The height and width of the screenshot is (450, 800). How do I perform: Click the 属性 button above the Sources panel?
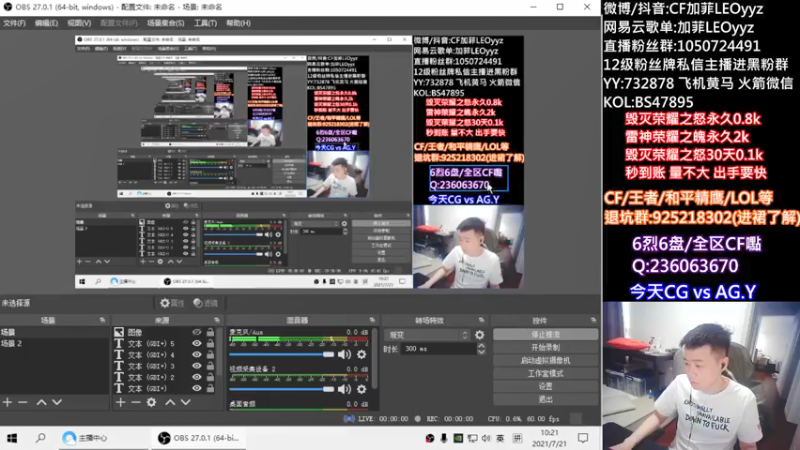(x=172, y=303)
